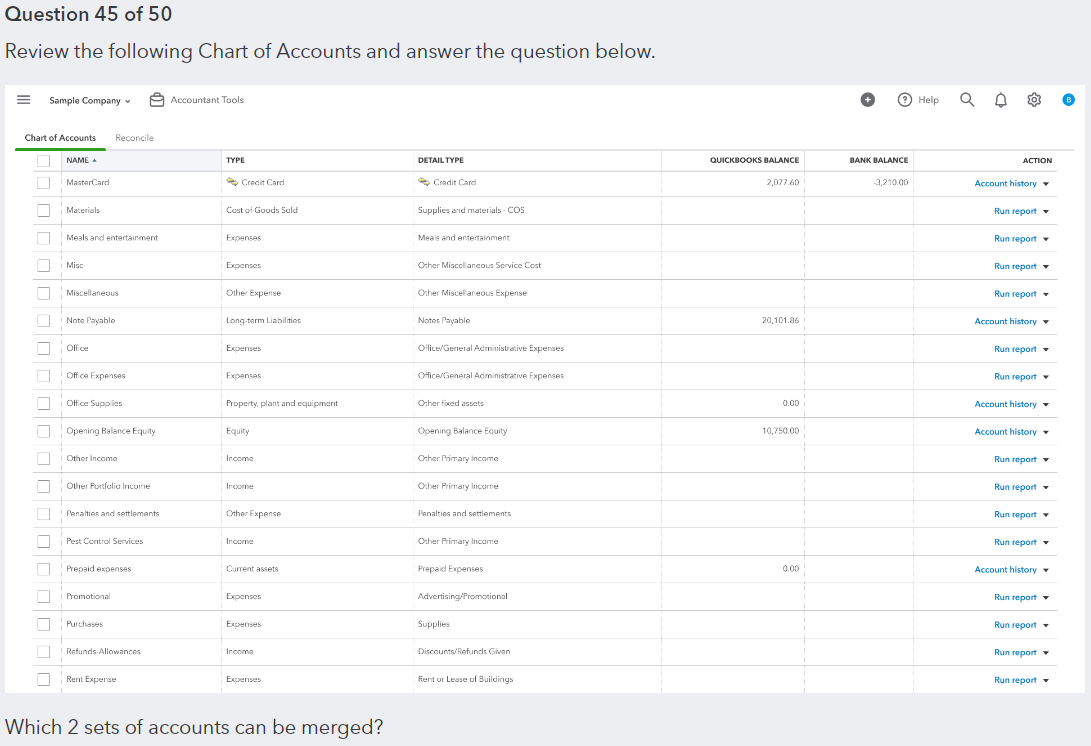Tick the checkbox for Office Supplies

click(x=44, y=404)
